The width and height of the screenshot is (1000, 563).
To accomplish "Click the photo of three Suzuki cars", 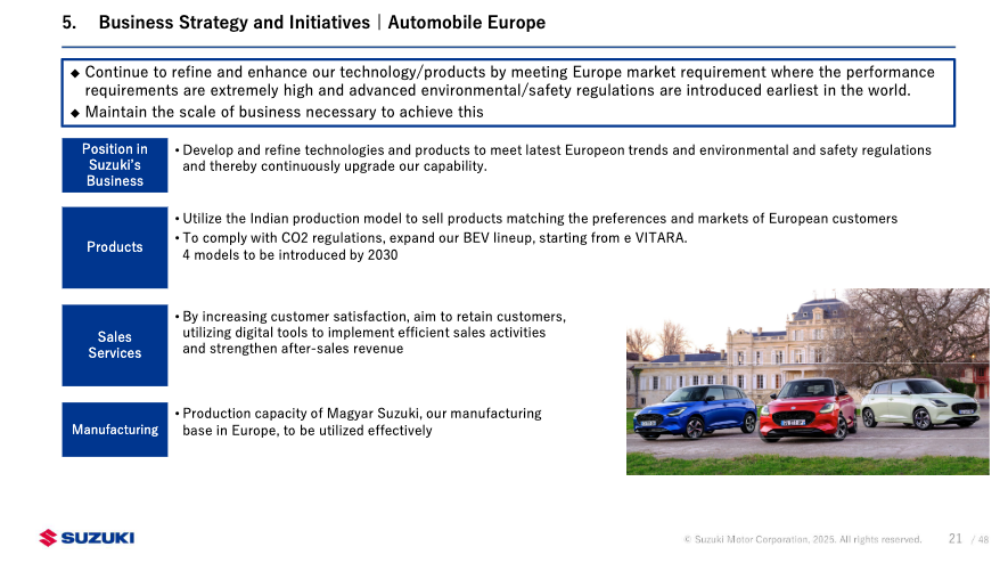I will click(807, 381).
